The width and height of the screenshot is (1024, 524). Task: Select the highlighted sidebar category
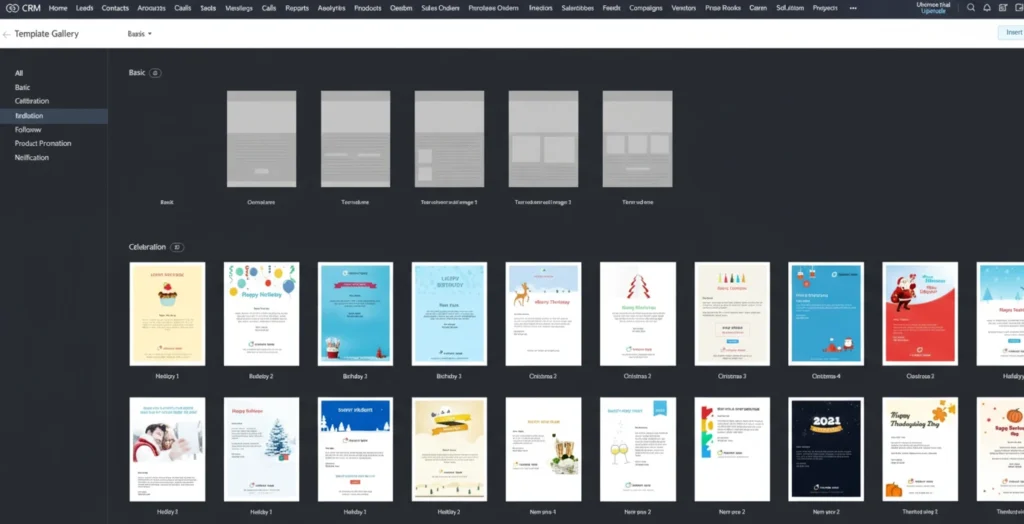click(x=54, y=116)
